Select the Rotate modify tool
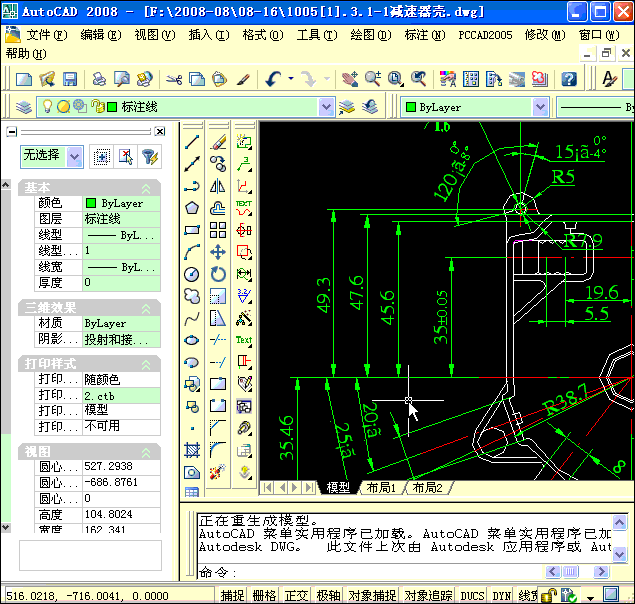Image resolution: width=635 pixels, height=604 pixels. pos(218,274)
